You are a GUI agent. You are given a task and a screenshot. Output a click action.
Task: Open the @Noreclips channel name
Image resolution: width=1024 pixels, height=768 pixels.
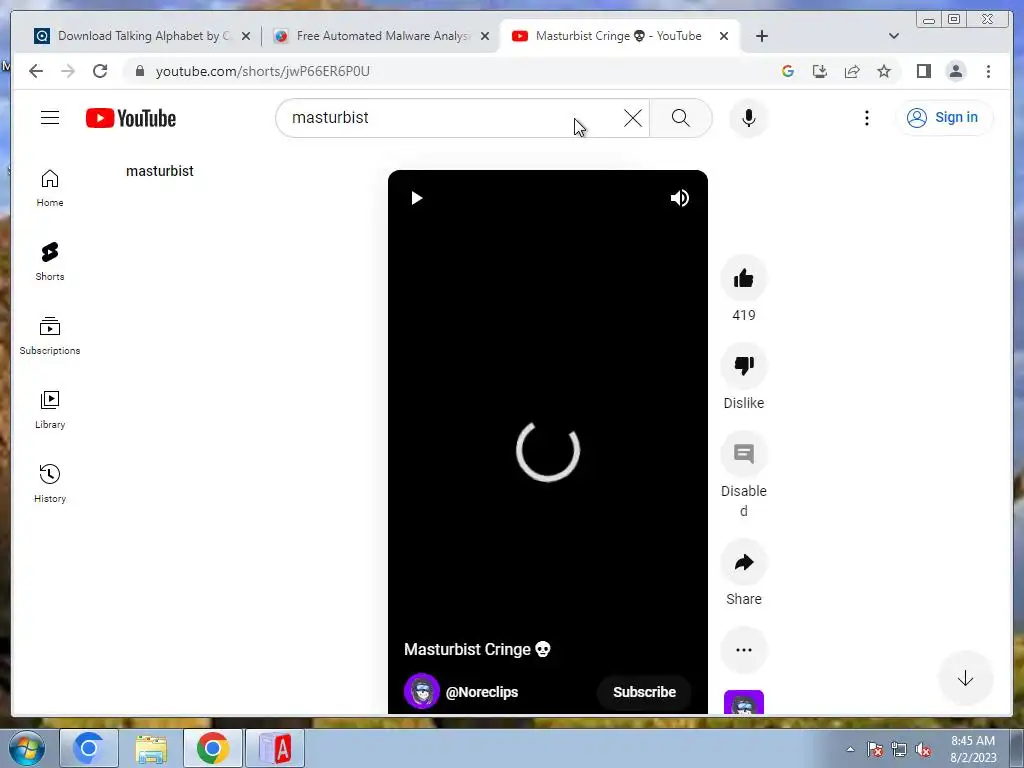click(x=482, y=692)
